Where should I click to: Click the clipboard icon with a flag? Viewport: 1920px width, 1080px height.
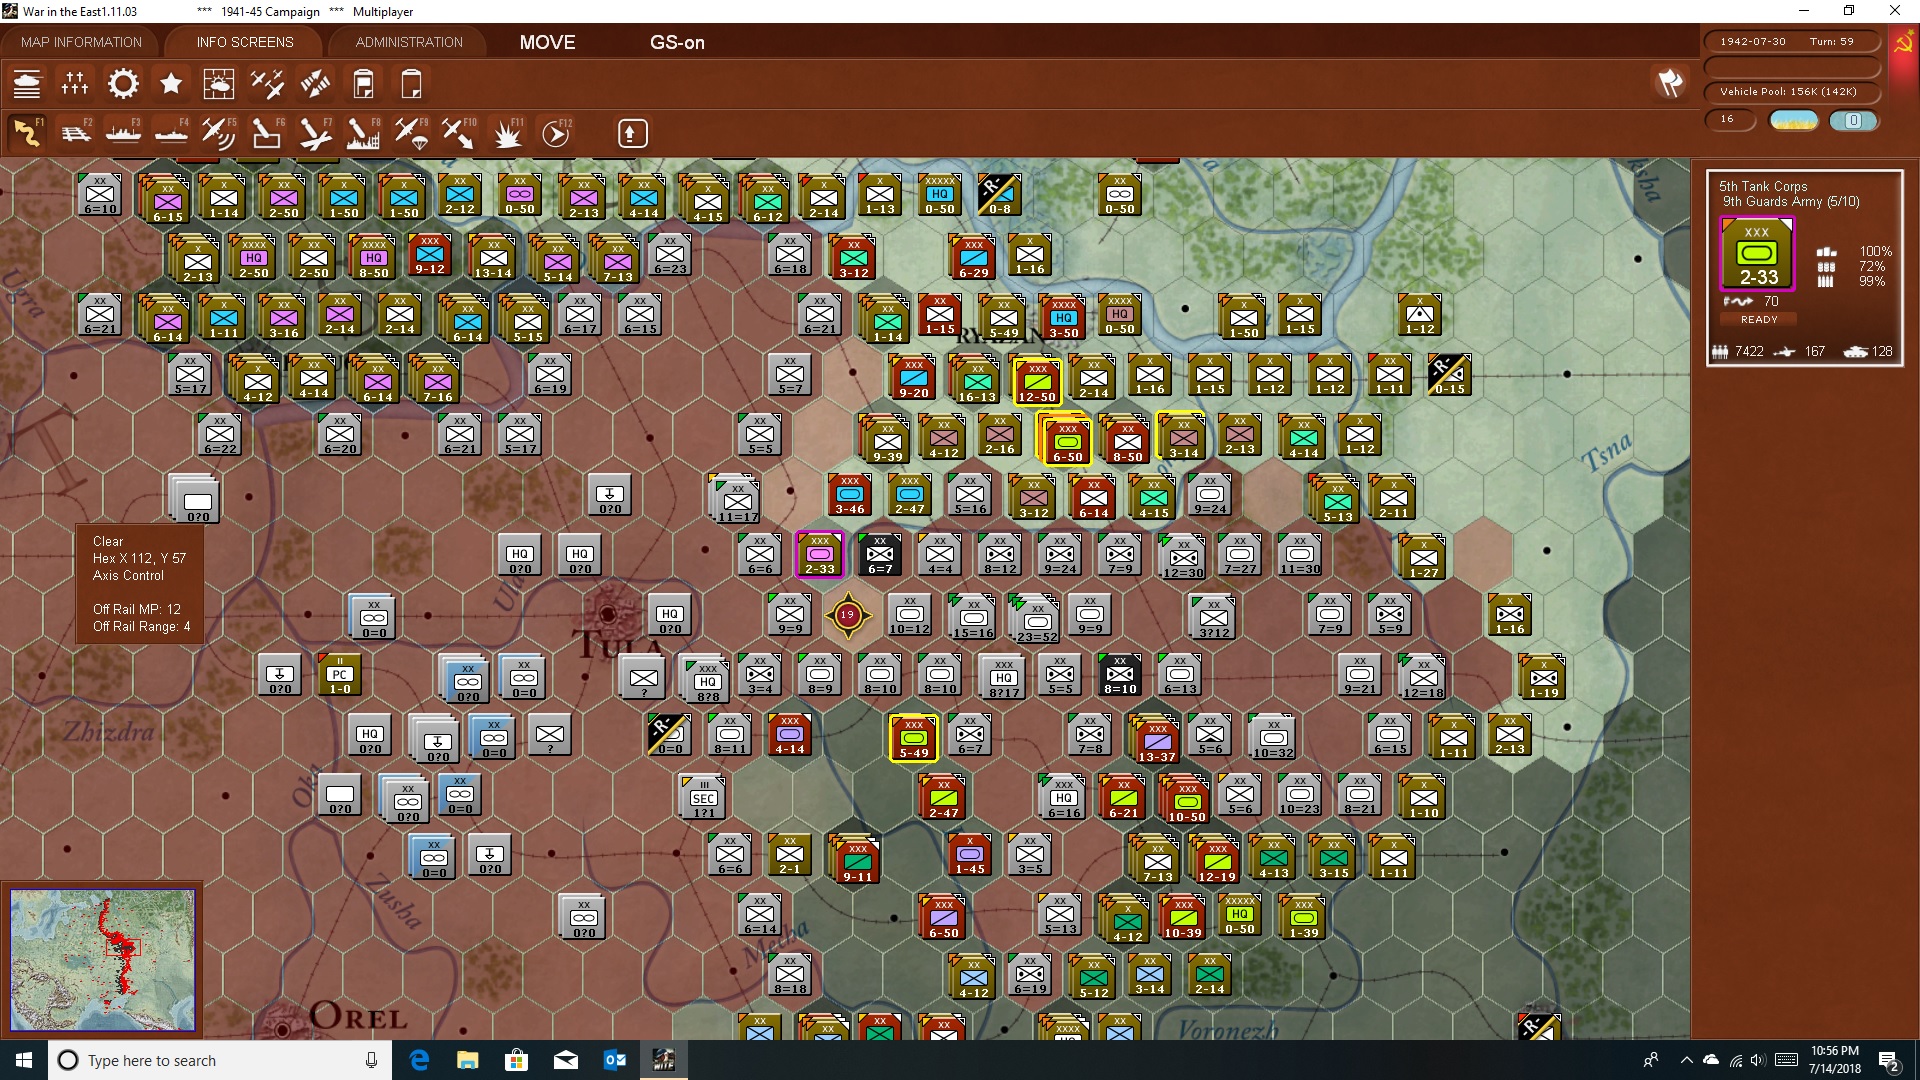(363, 84)
